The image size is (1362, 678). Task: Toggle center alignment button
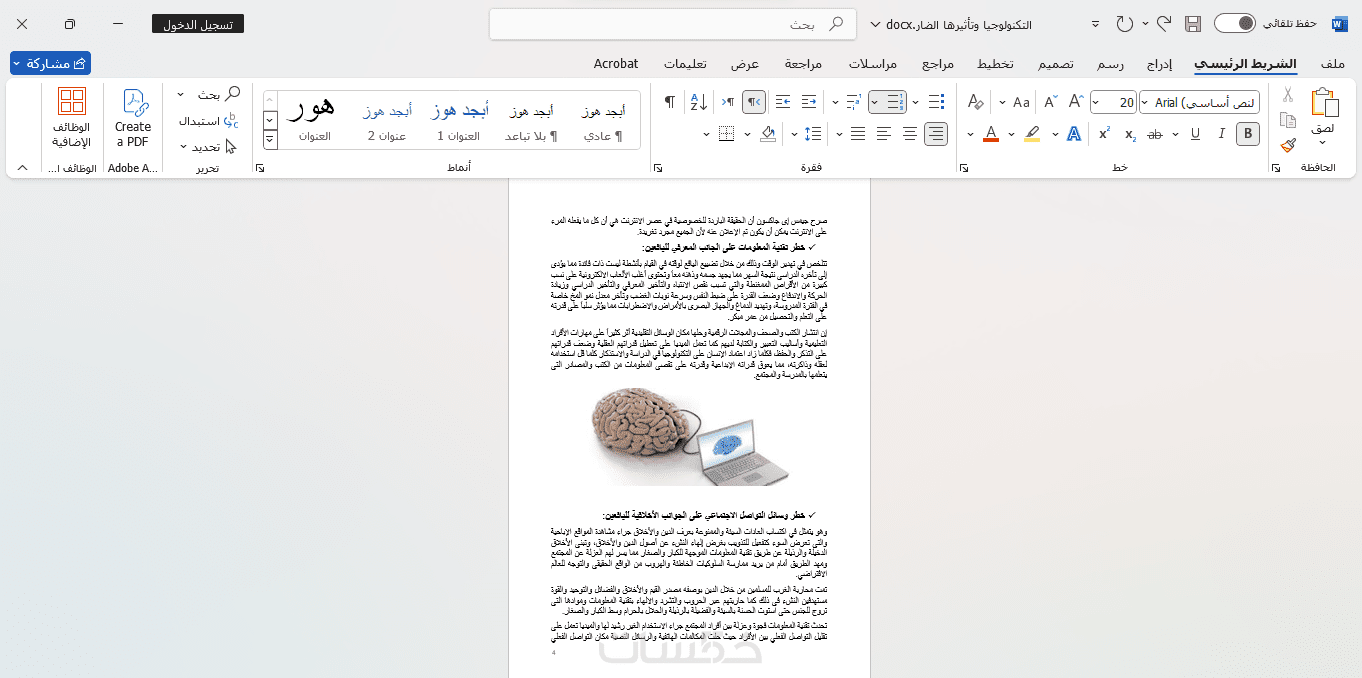click(910, 134)
